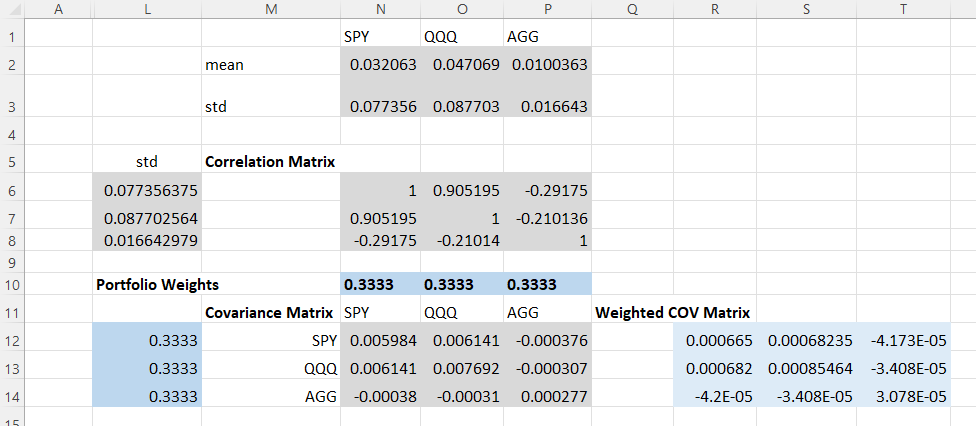Click weight 0.3333 in cell P10
976x426 pixels.
tap(547, 285)
